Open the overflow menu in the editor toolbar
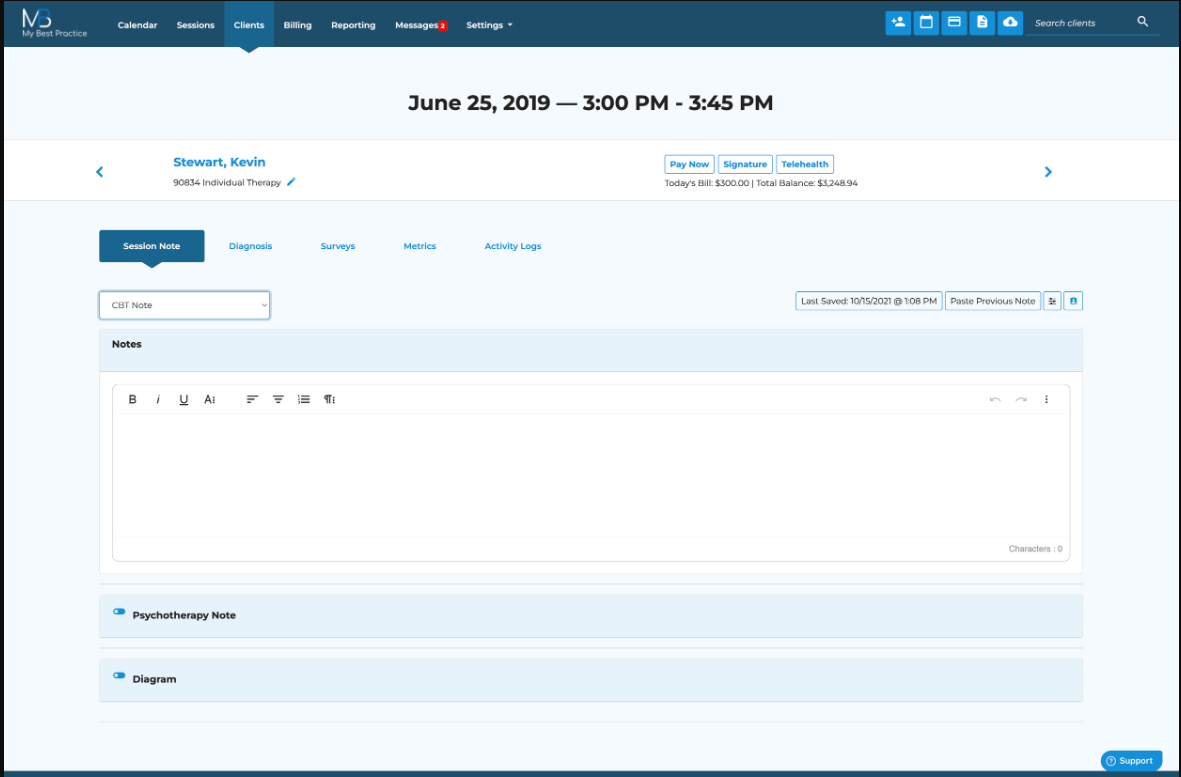The width and height of the screenshot is (1181, 777). click(1046, 399)
